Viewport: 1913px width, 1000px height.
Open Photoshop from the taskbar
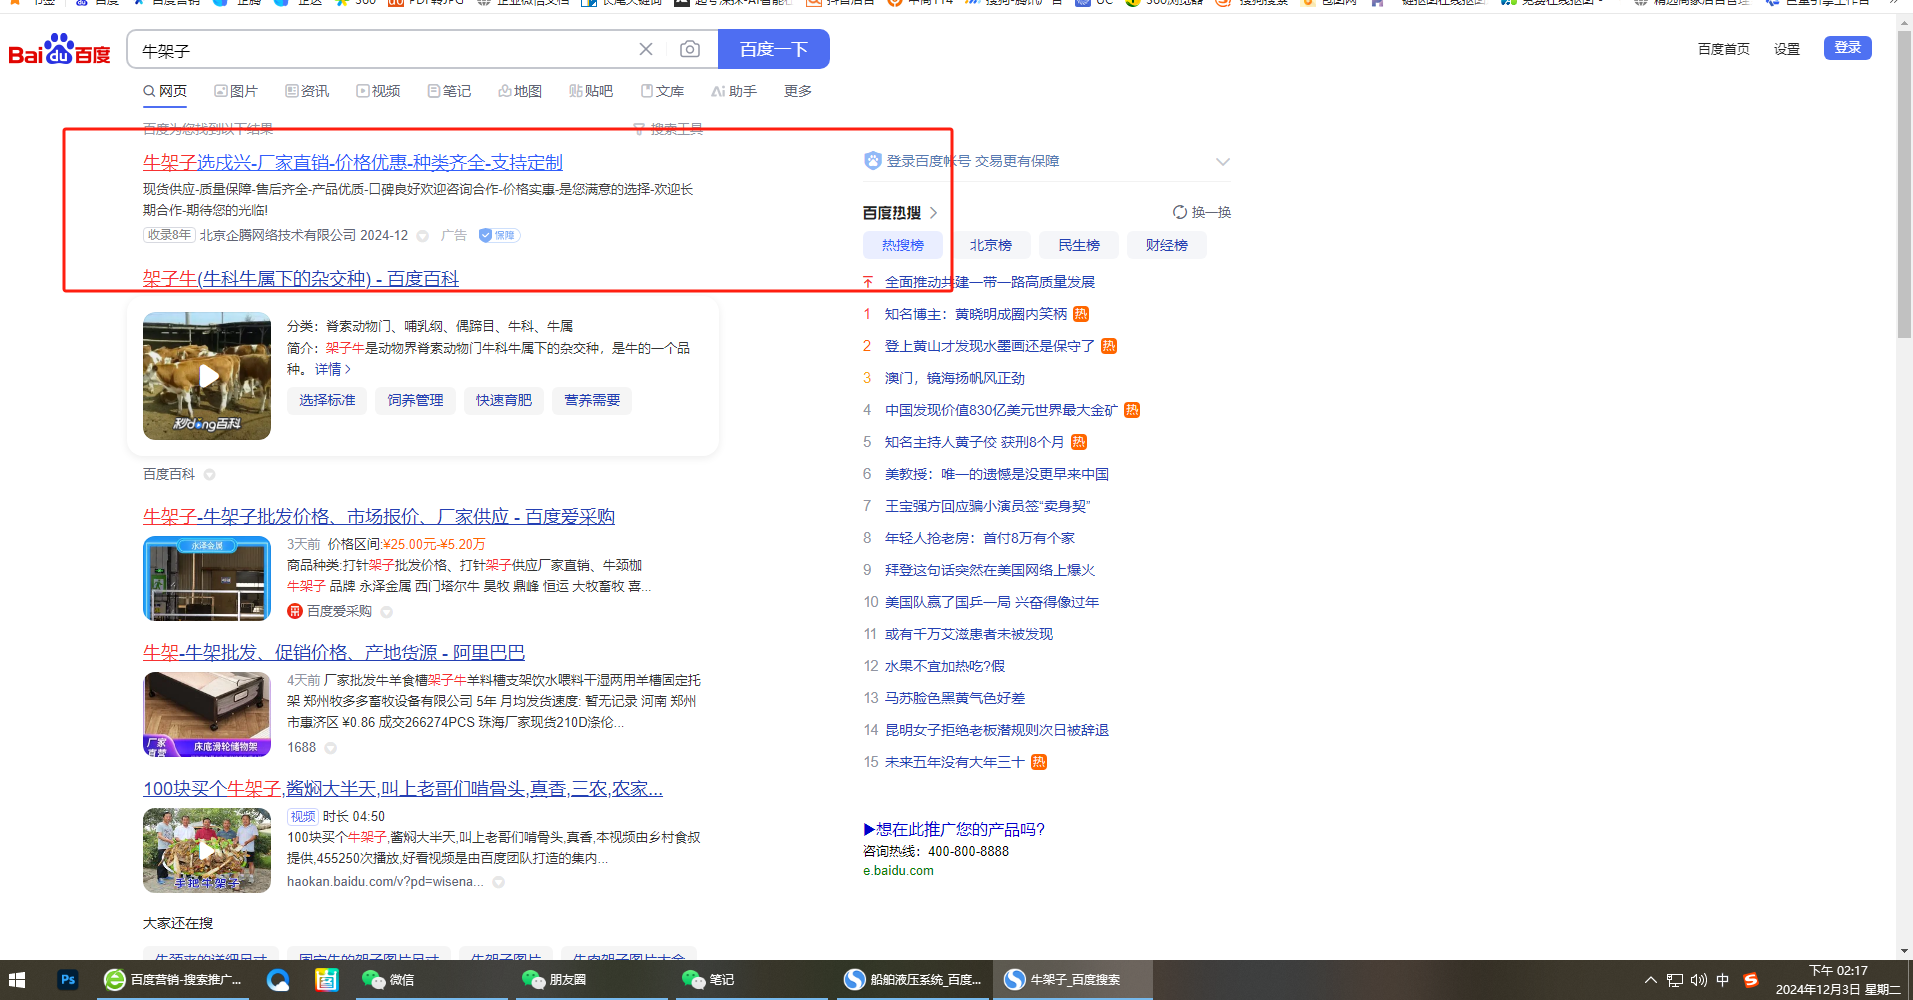point(68,980)
